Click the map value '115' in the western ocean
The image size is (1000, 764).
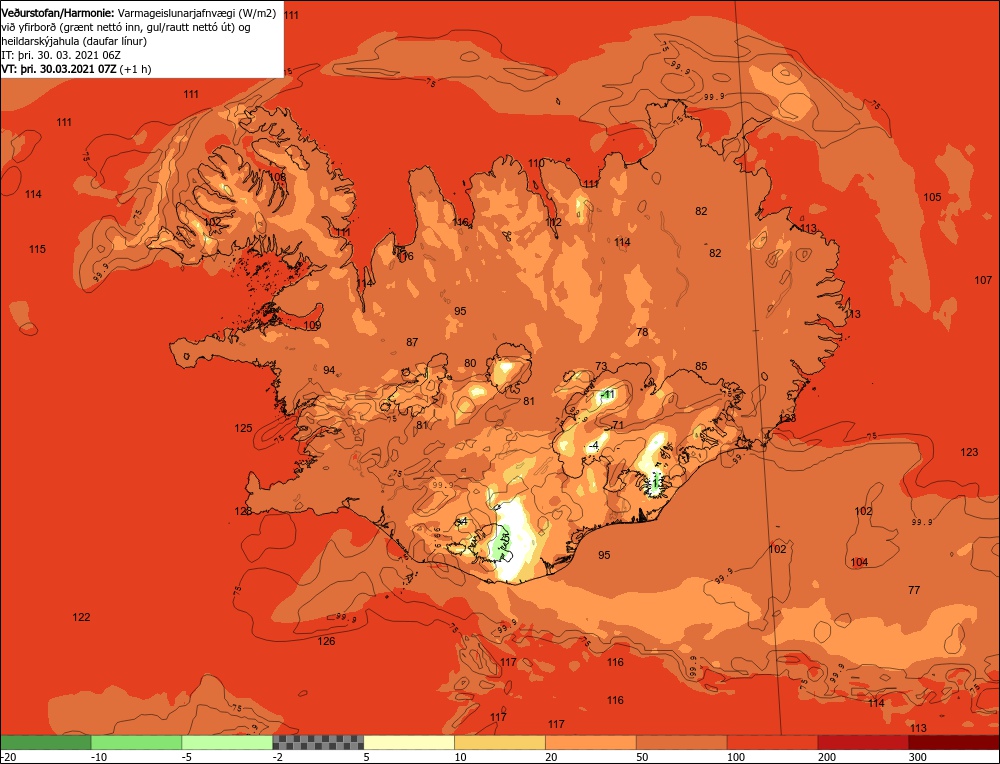pos(37,249)
